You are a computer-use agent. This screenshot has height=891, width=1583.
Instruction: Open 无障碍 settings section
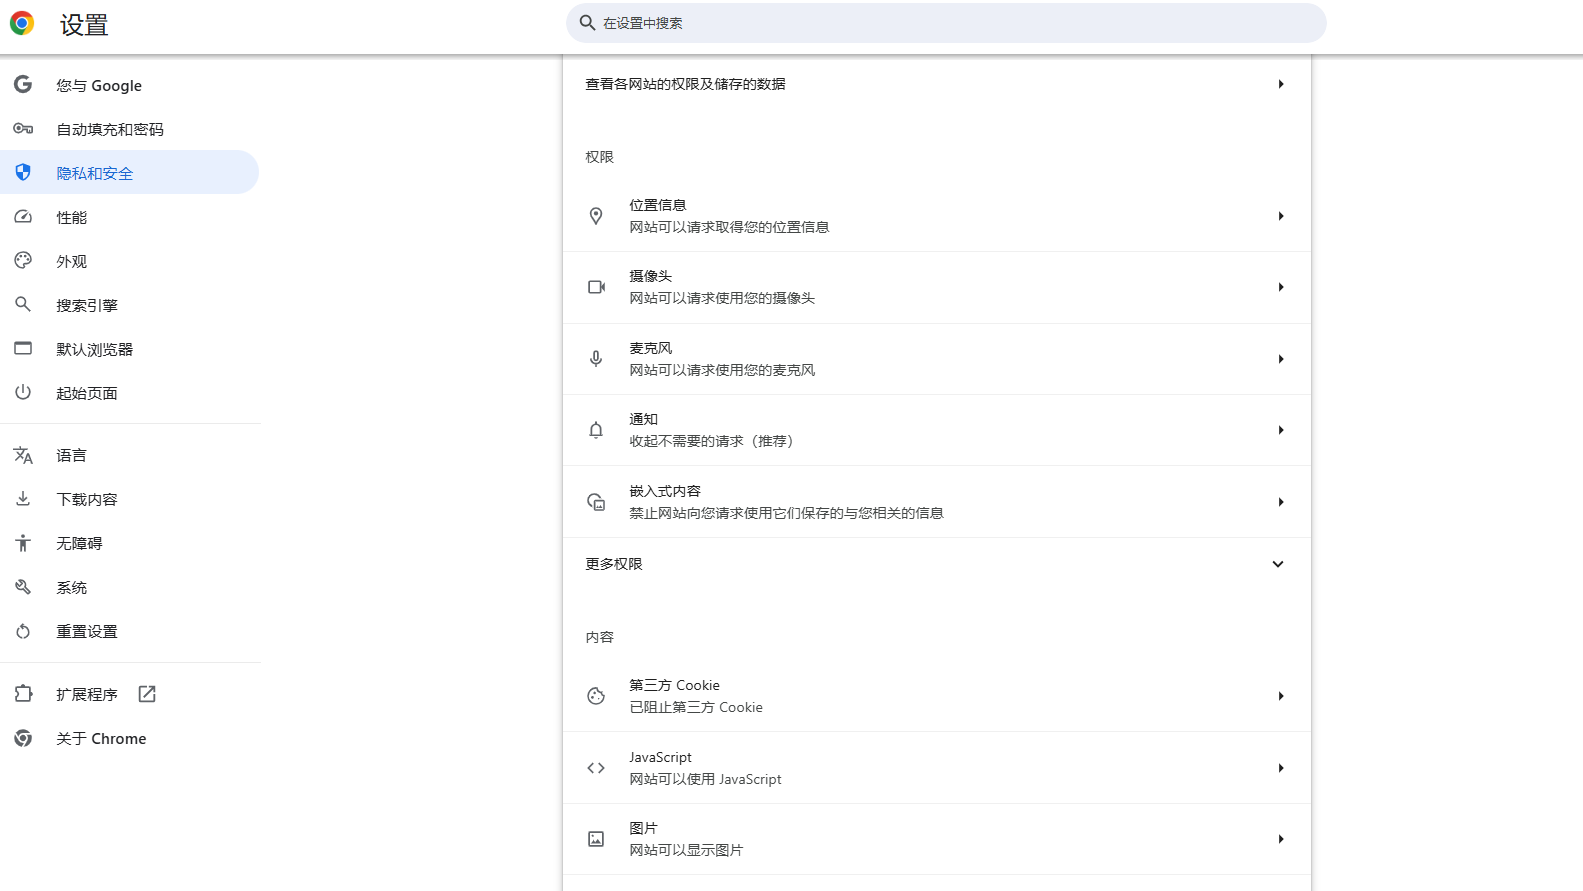tap(129, 543)
